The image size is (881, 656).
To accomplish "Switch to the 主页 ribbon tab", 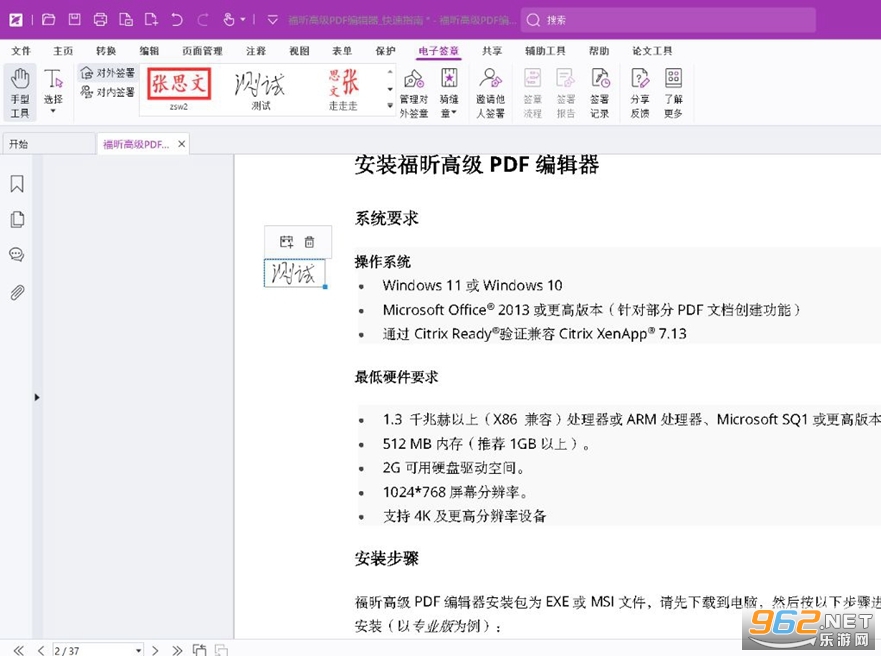I will pyautogui.click(x=63, y=51).
